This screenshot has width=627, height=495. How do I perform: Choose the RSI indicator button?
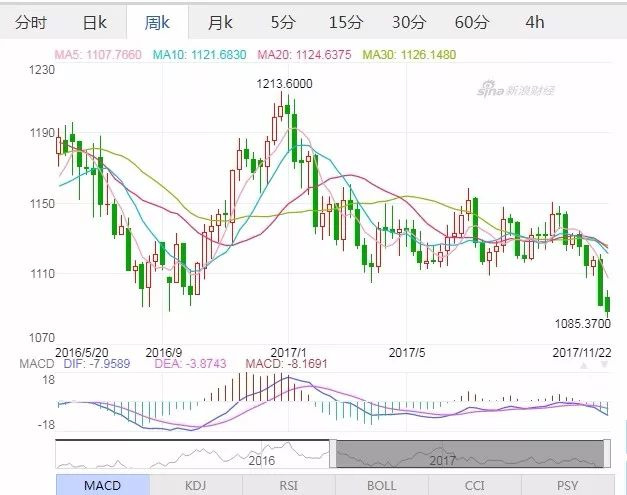289,485
